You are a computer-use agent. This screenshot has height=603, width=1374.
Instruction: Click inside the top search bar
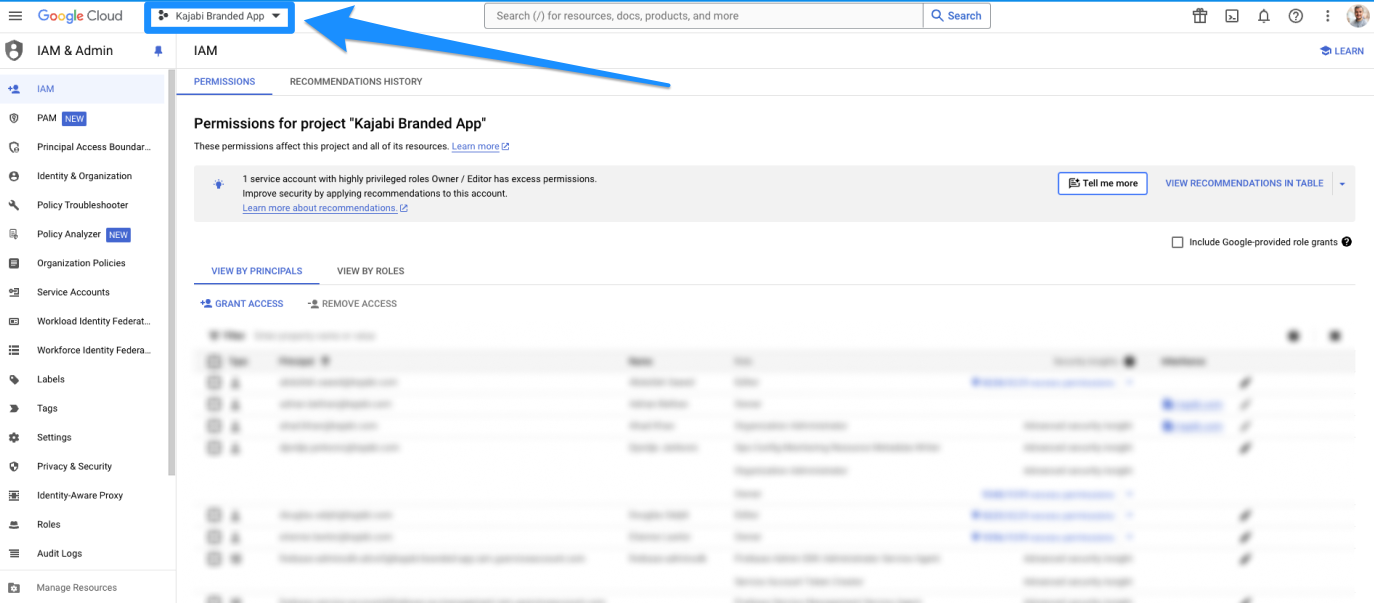point(700,15)
